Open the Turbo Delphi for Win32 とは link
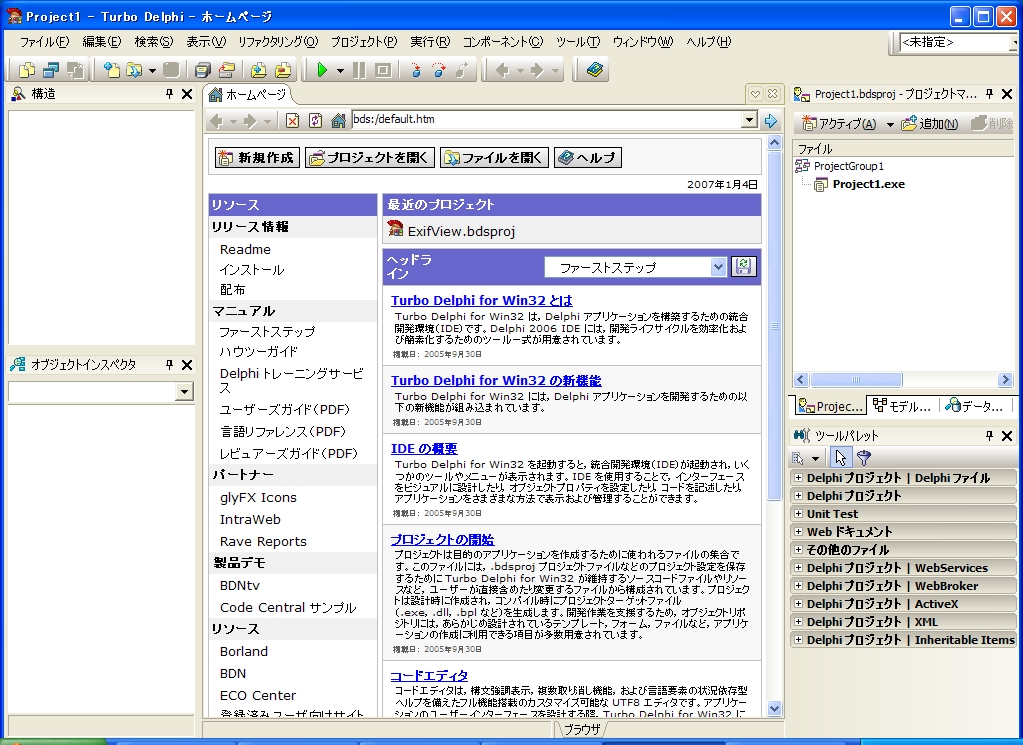Viewport: 1023px width, 745px height. click(482, 300)
